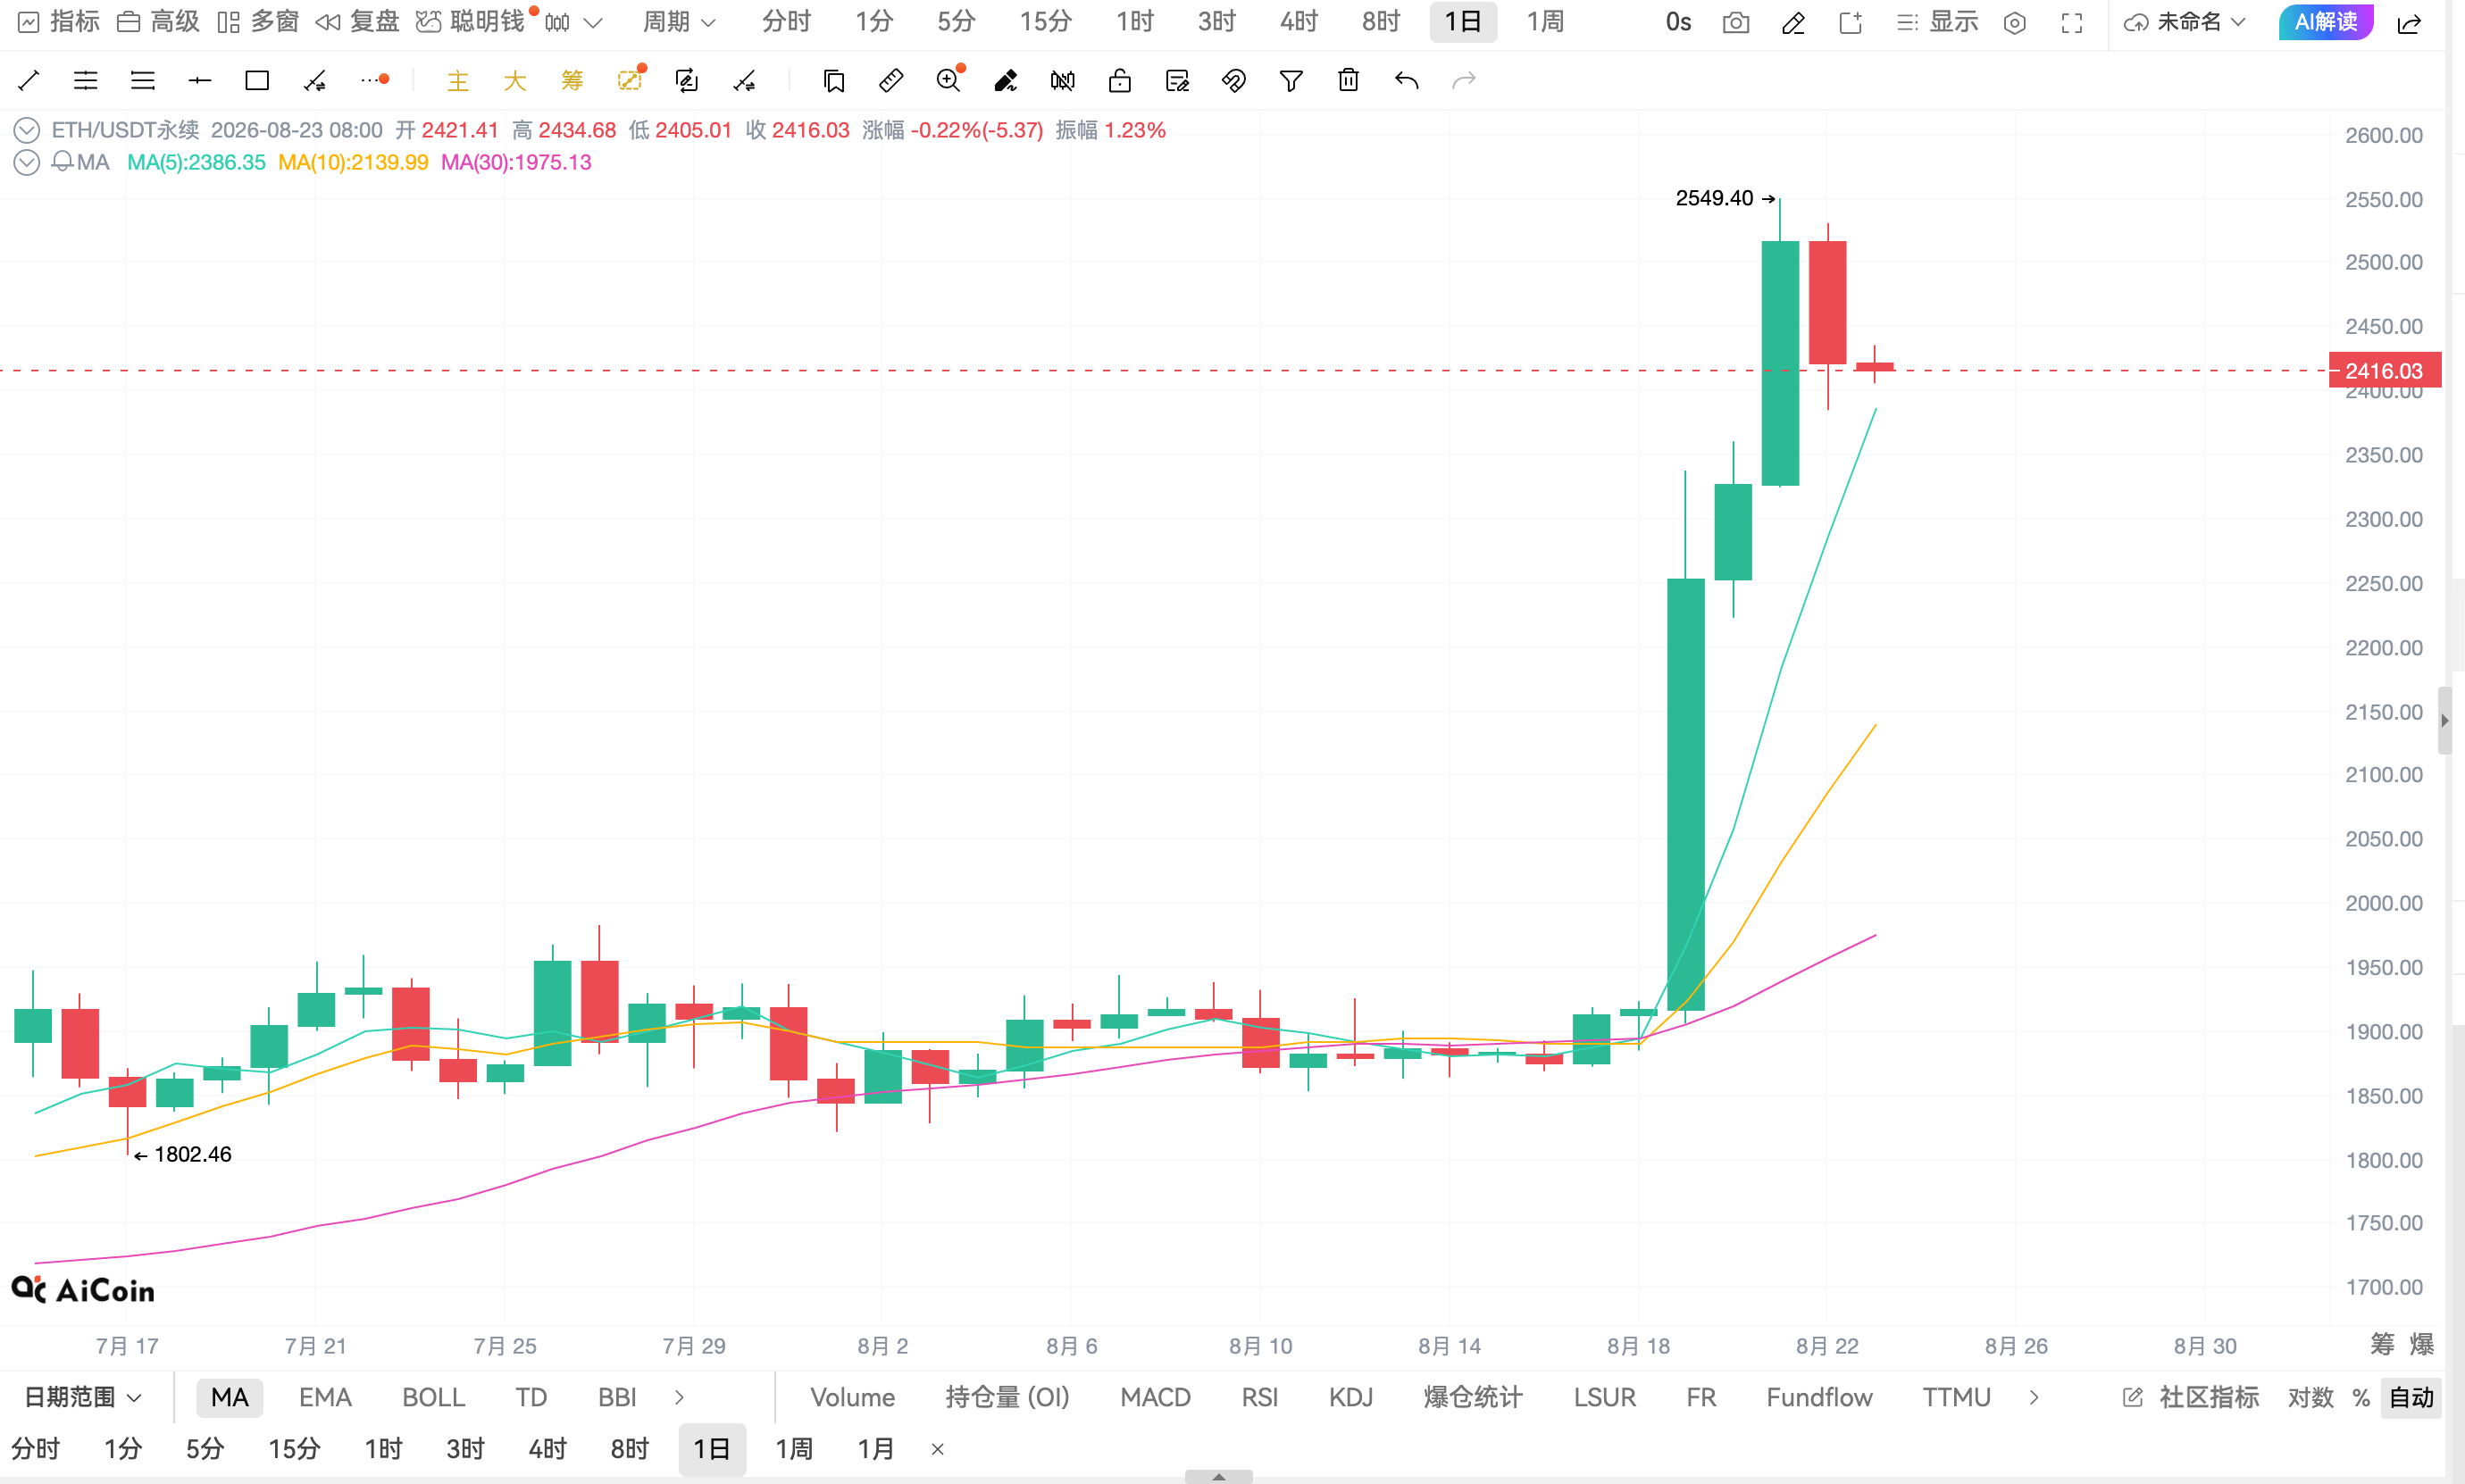Switch to top 4时 timeframe
The height and width of the screenshot is (1484, 2465).
(1298, 22)
